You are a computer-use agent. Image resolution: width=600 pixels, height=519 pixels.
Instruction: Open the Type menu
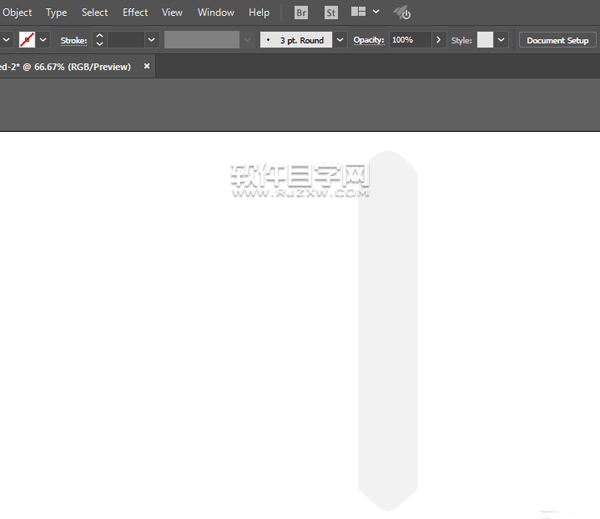pyautogui.click(x=57, y=13)
